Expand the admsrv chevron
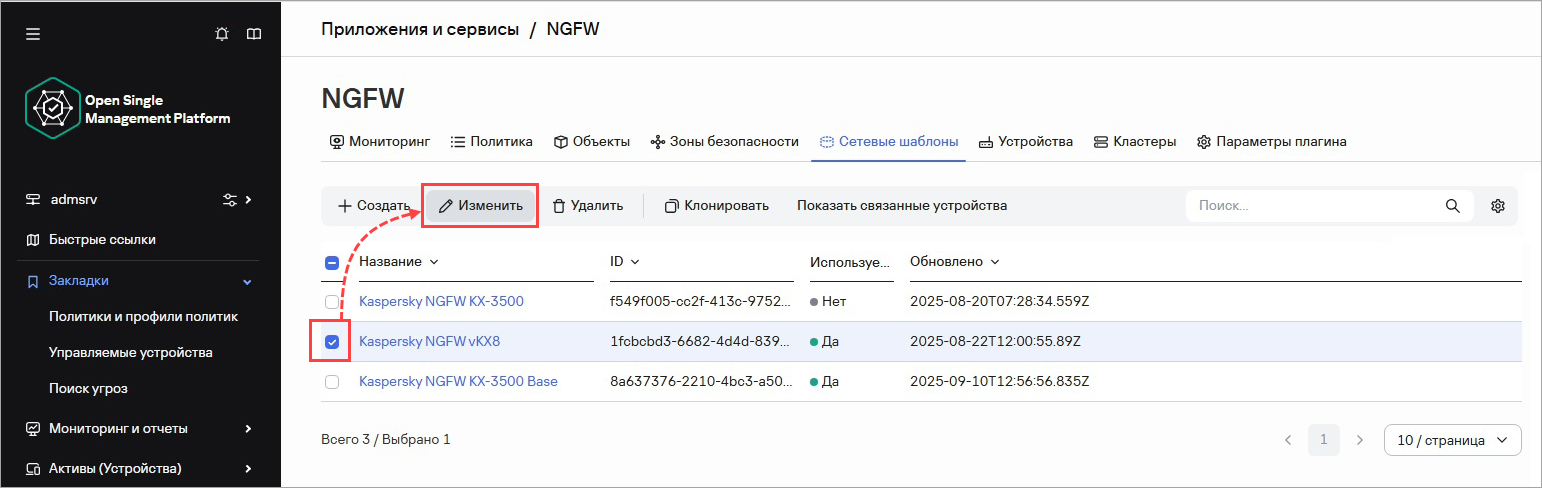Screen dimensions: 1542x488 [x=248, y=200]
